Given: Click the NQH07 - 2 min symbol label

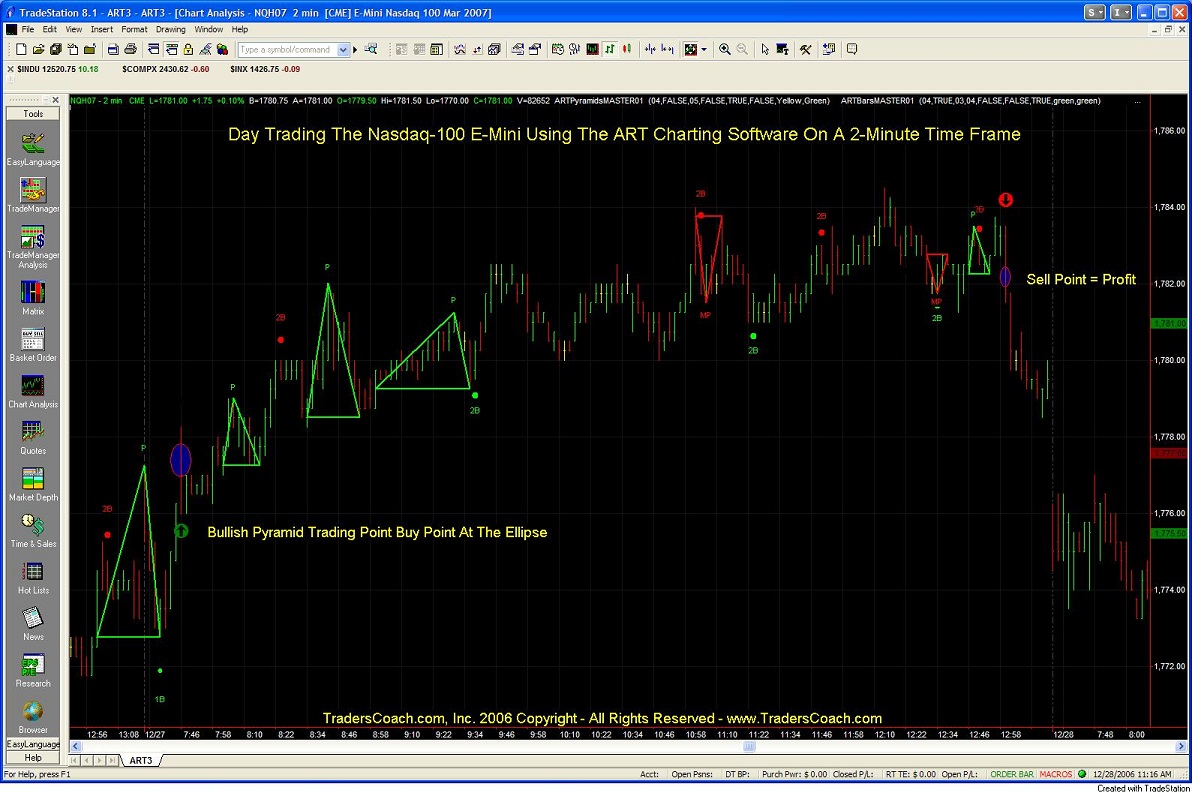Looking at the screenshot, I should pyautogui.click(x=96, y=100).
